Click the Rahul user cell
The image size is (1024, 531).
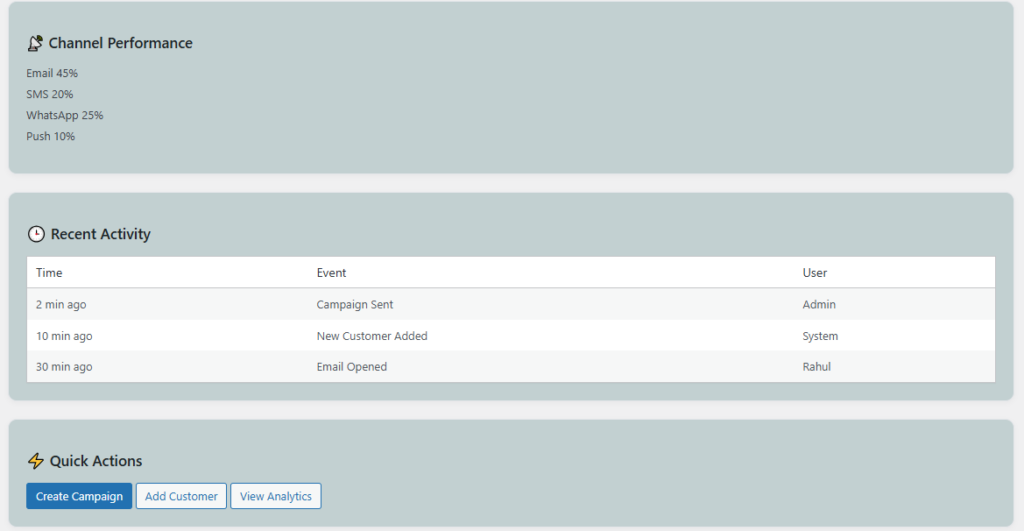[x=816, y=367]
